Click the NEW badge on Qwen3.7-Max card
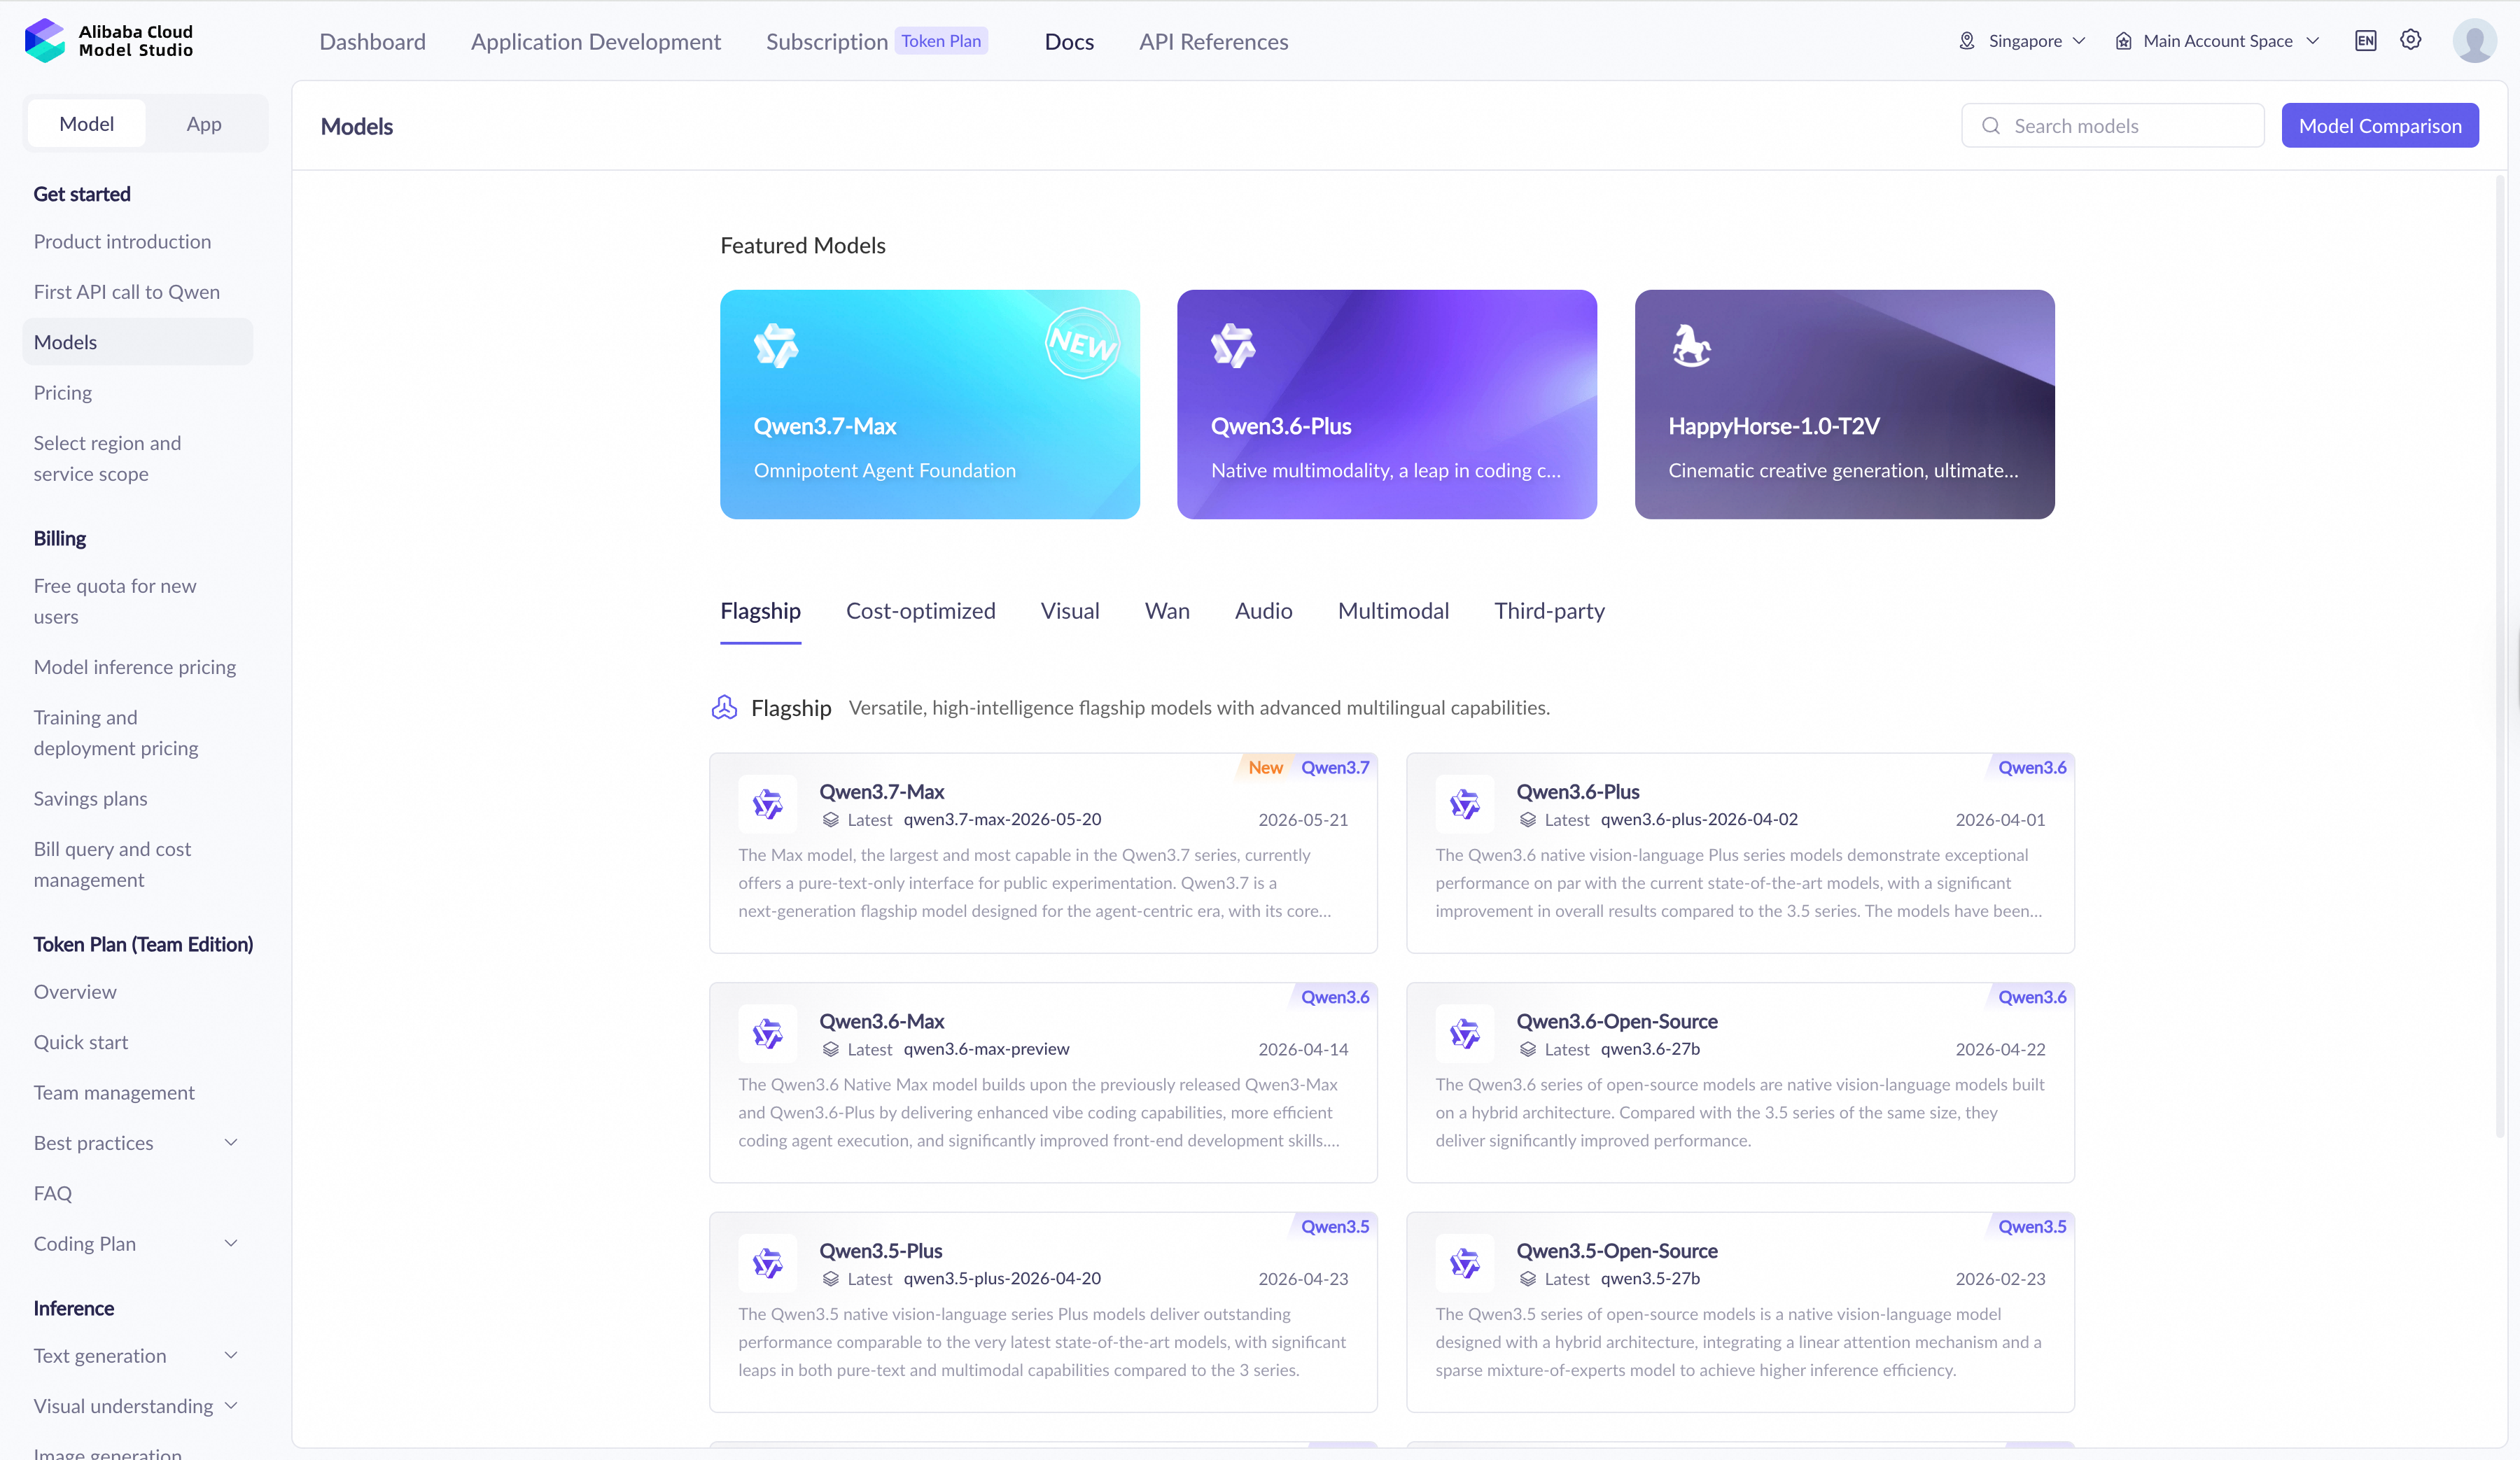 [x=1082, y=343]
